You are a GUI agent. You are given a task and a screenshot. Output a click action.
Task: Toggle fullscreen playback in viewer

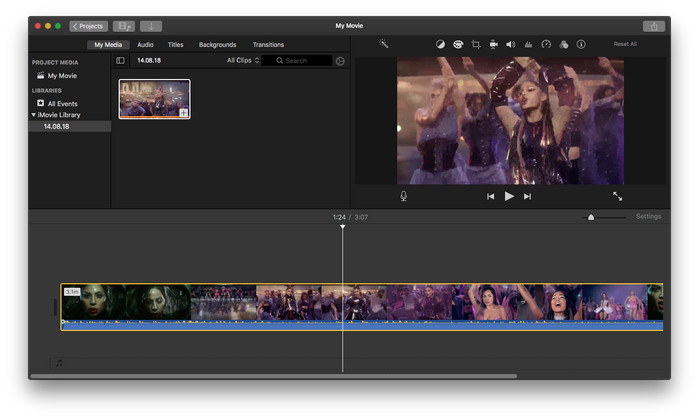617,196
